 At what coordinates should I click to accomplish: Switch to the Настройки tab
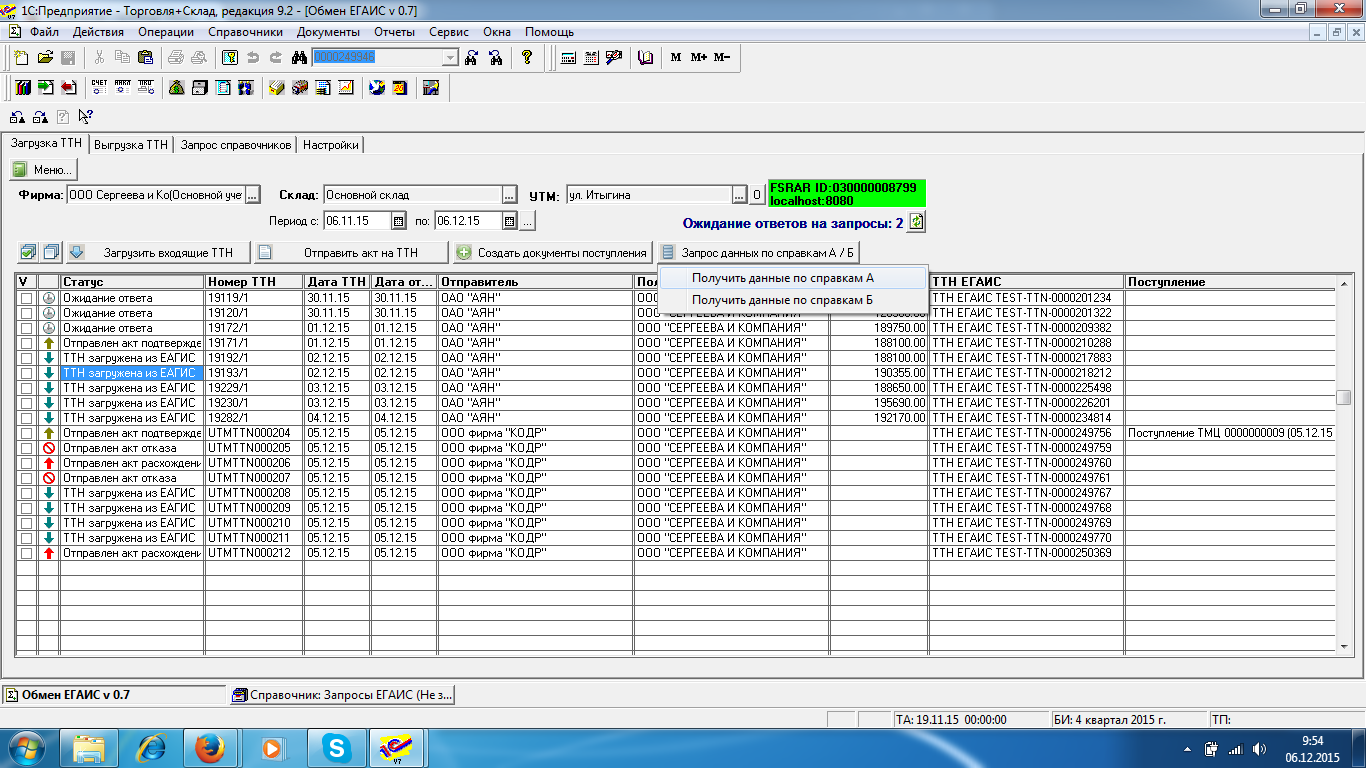(331, 145)
